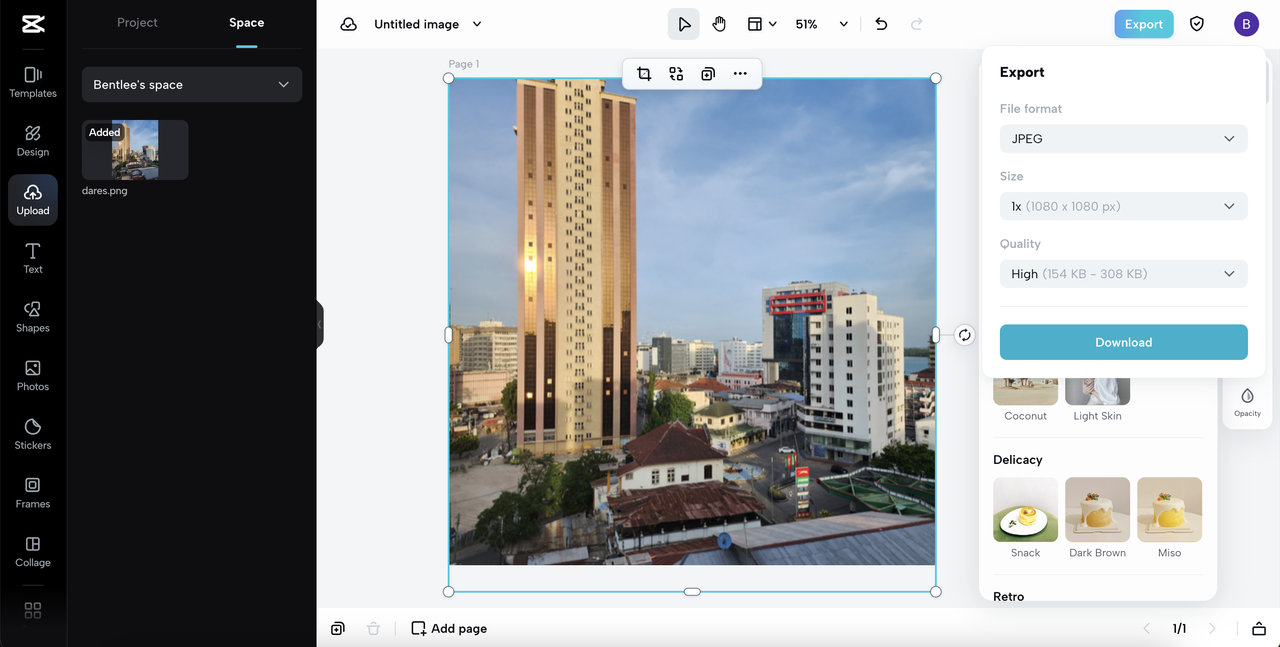Open the Stickers panel in sidebar
The image size is (1280, 647).
coord(33,433)
